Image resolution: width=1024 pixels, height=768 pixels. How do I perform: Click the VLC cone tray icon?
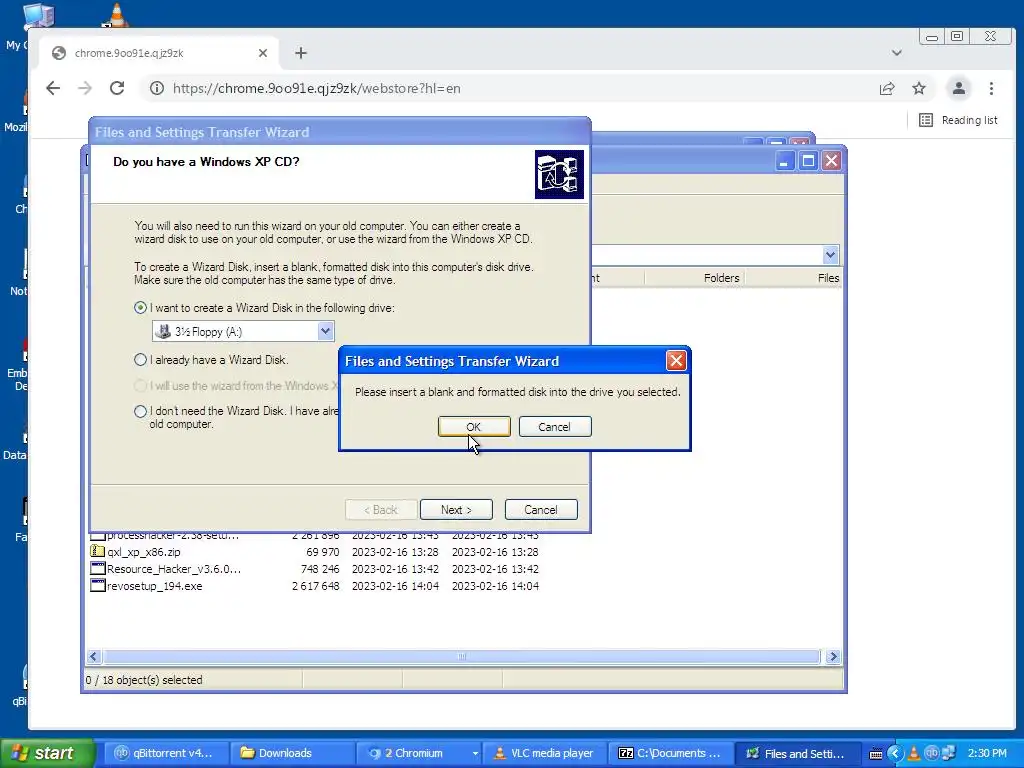(x=914, y=754)
